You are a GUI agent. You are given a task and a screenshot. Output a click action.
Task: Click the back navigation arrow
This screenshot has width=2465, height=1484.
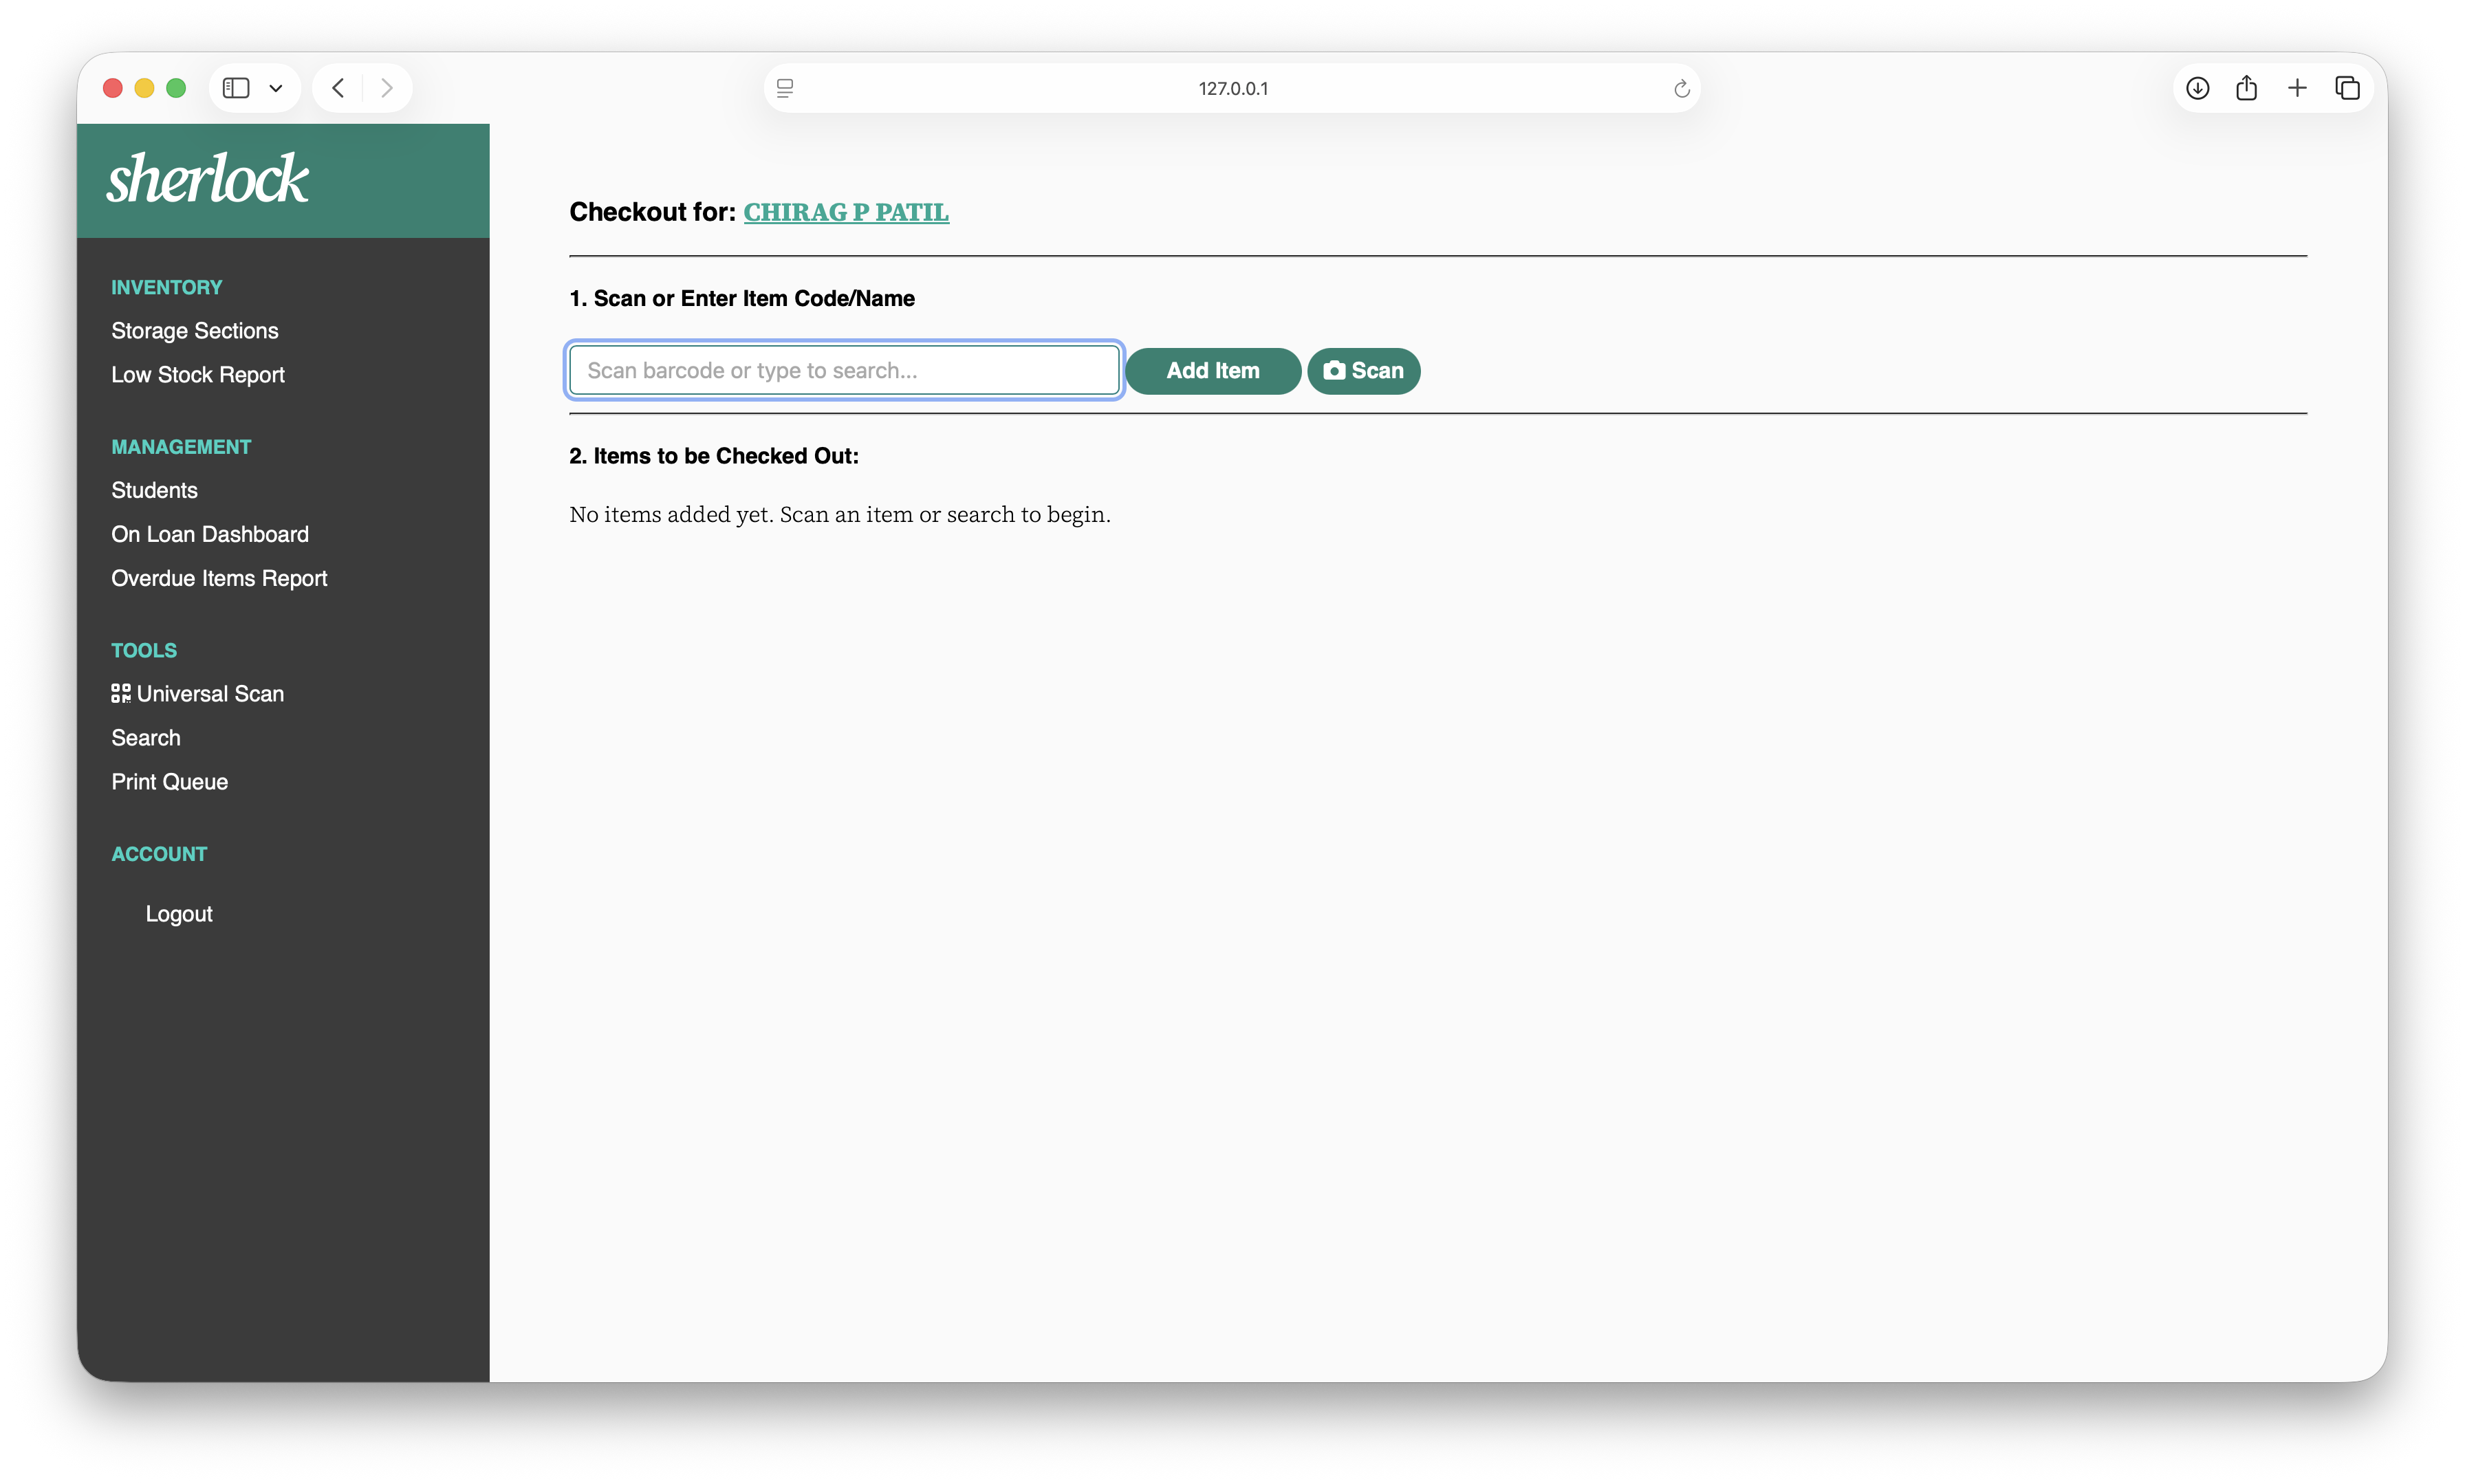(339, 88)
